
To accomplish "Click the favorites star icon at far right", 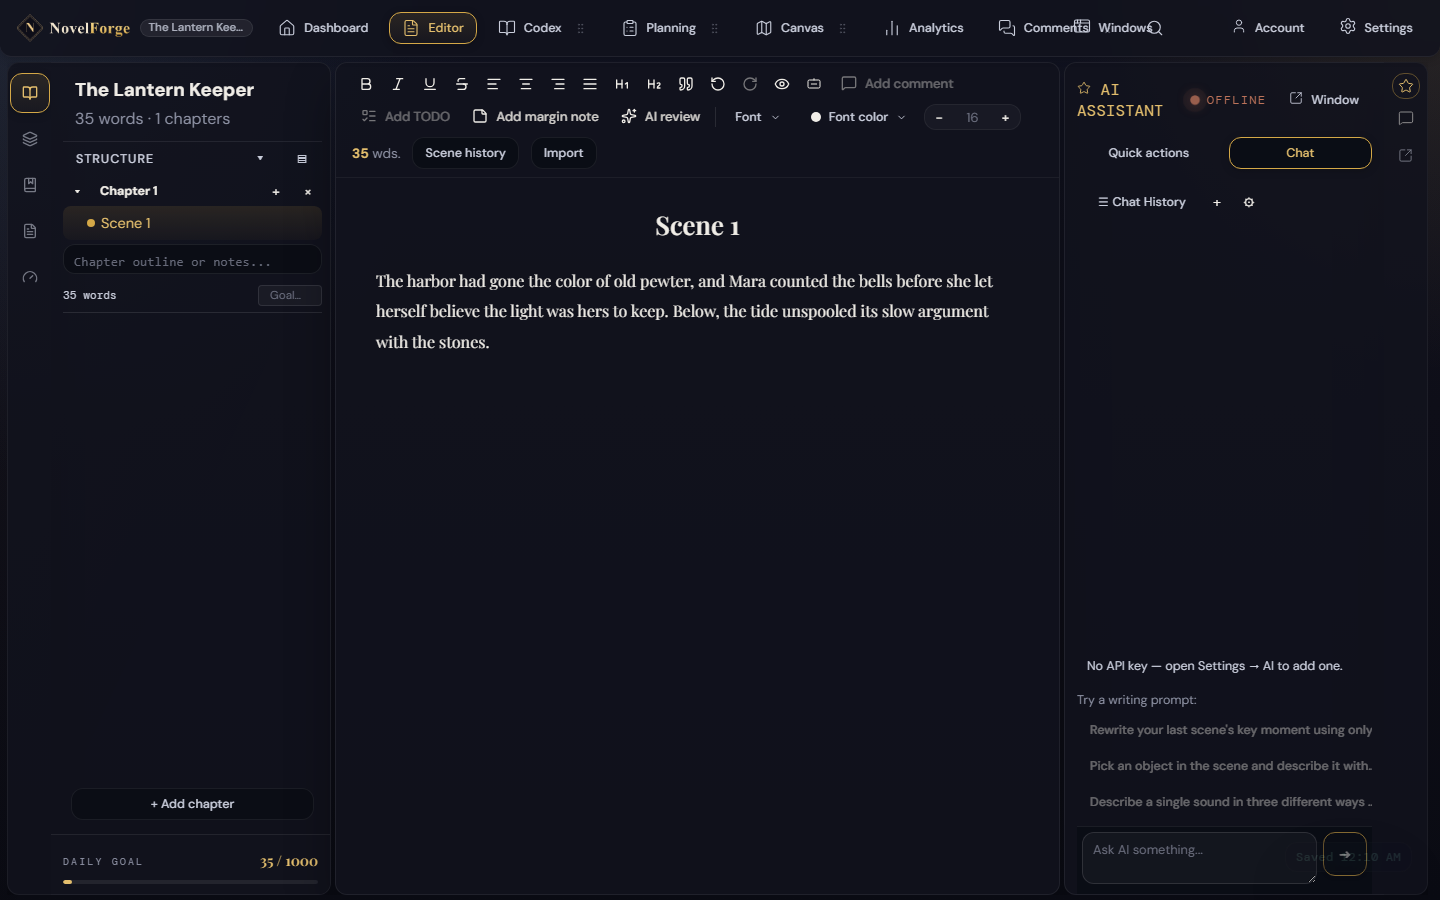I will pyautogui.click(x=1406, y=86).
